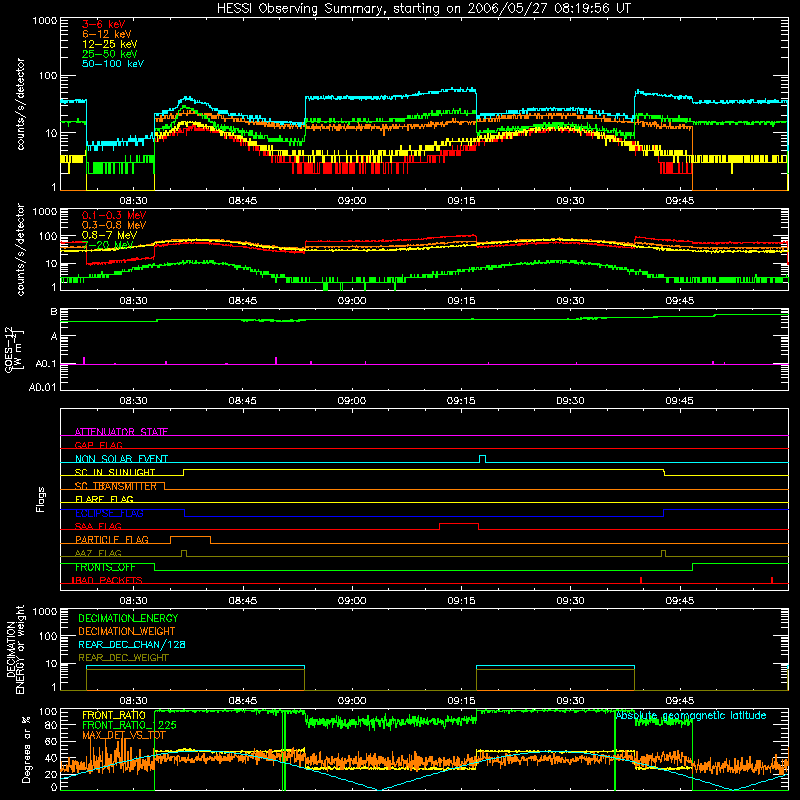Select the DECIMATION_ENERGY legend label

click(x=128, y=618)
